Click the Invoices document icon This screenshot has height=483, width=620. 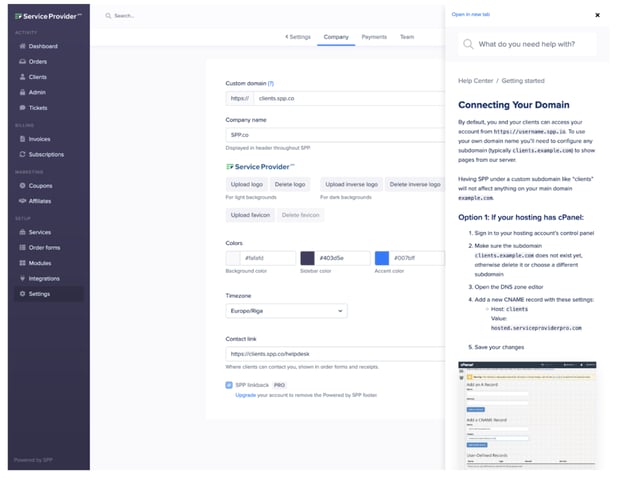[x=23, y=139]
